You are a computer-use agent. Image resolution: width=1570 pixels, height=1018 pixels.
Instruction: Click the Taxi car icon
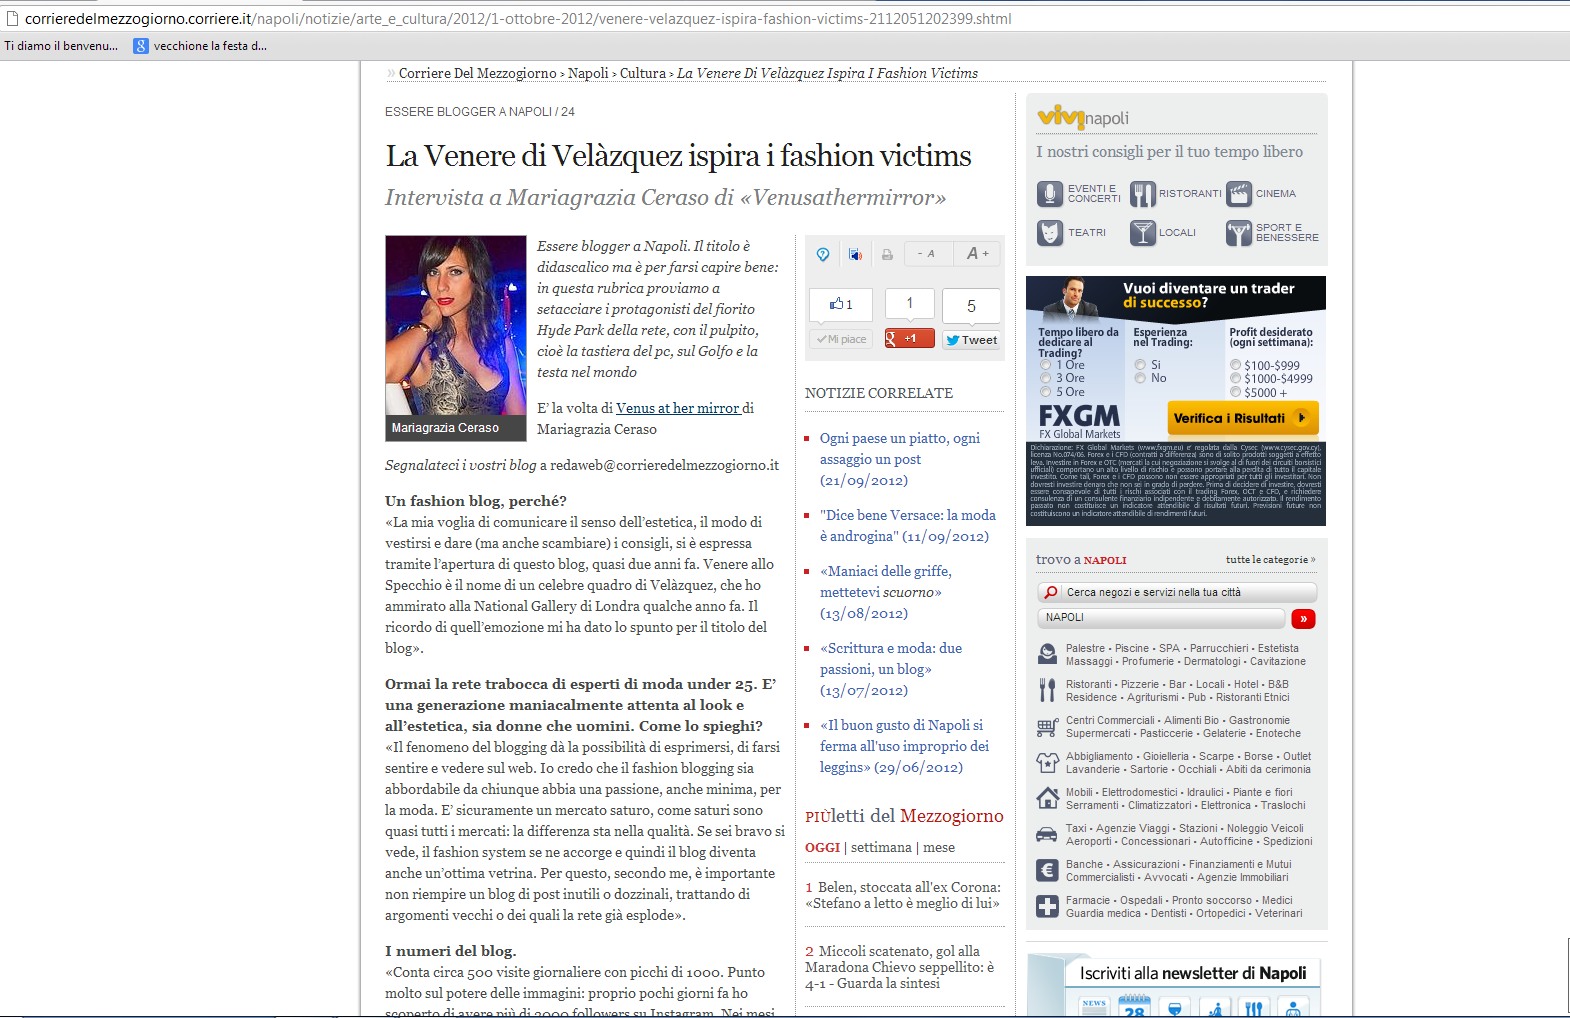coord(1047,834)
